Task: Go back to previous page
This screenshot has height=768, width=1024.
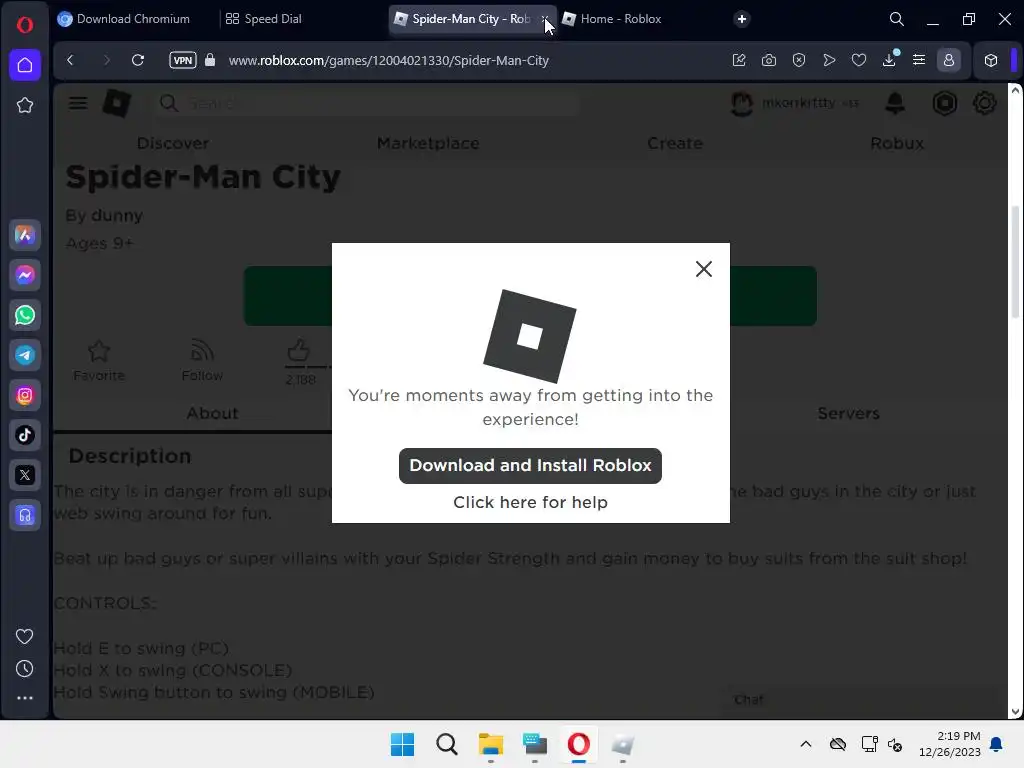Action: (x=71, y=60)
